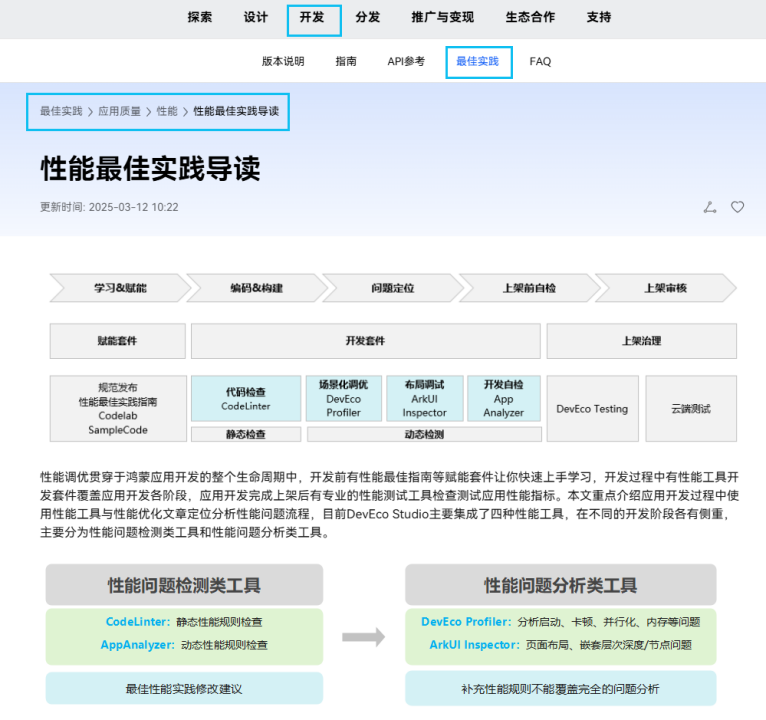
Task: Click the 代码检查 CodeLinter diagram box
Action: tap(246, 399)
